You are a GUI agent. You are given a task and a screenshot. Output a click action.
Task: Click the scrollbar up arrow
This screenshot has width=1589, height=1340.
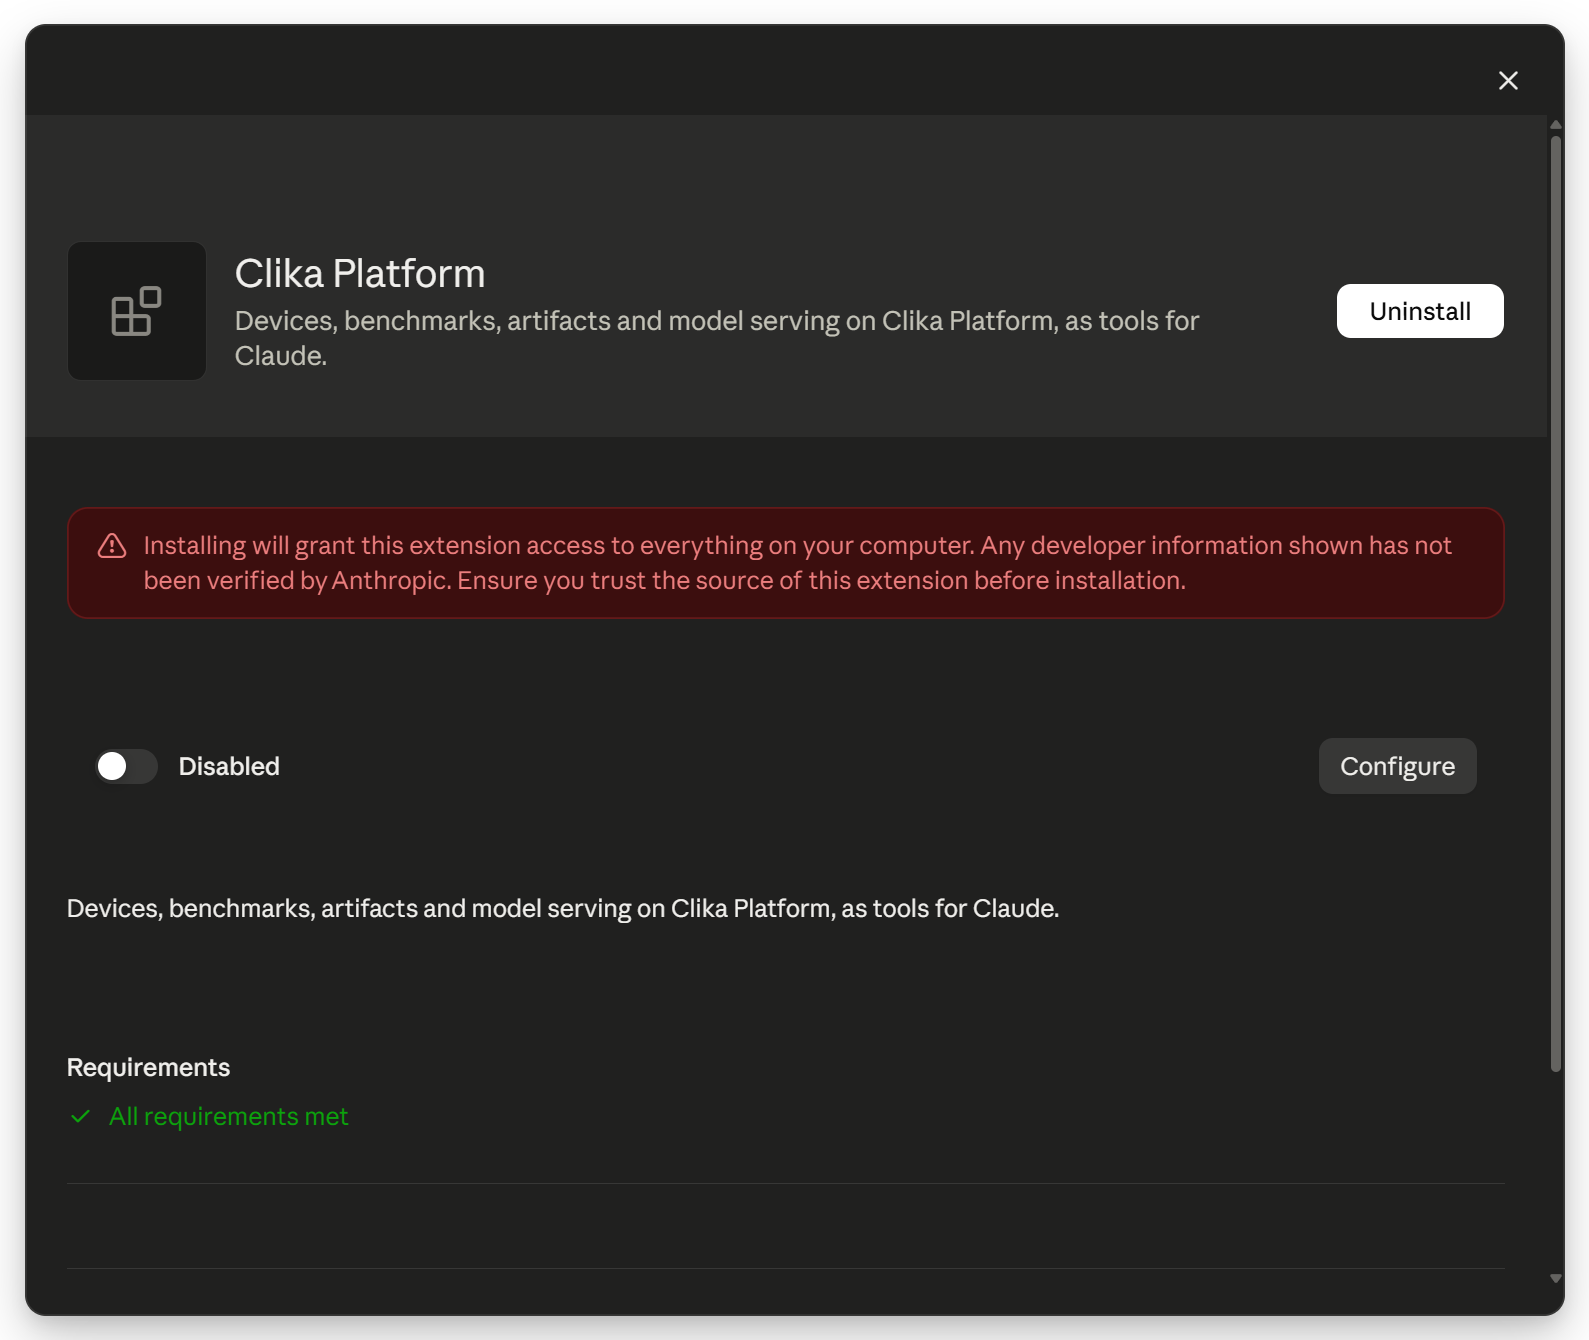point(1556,125)
